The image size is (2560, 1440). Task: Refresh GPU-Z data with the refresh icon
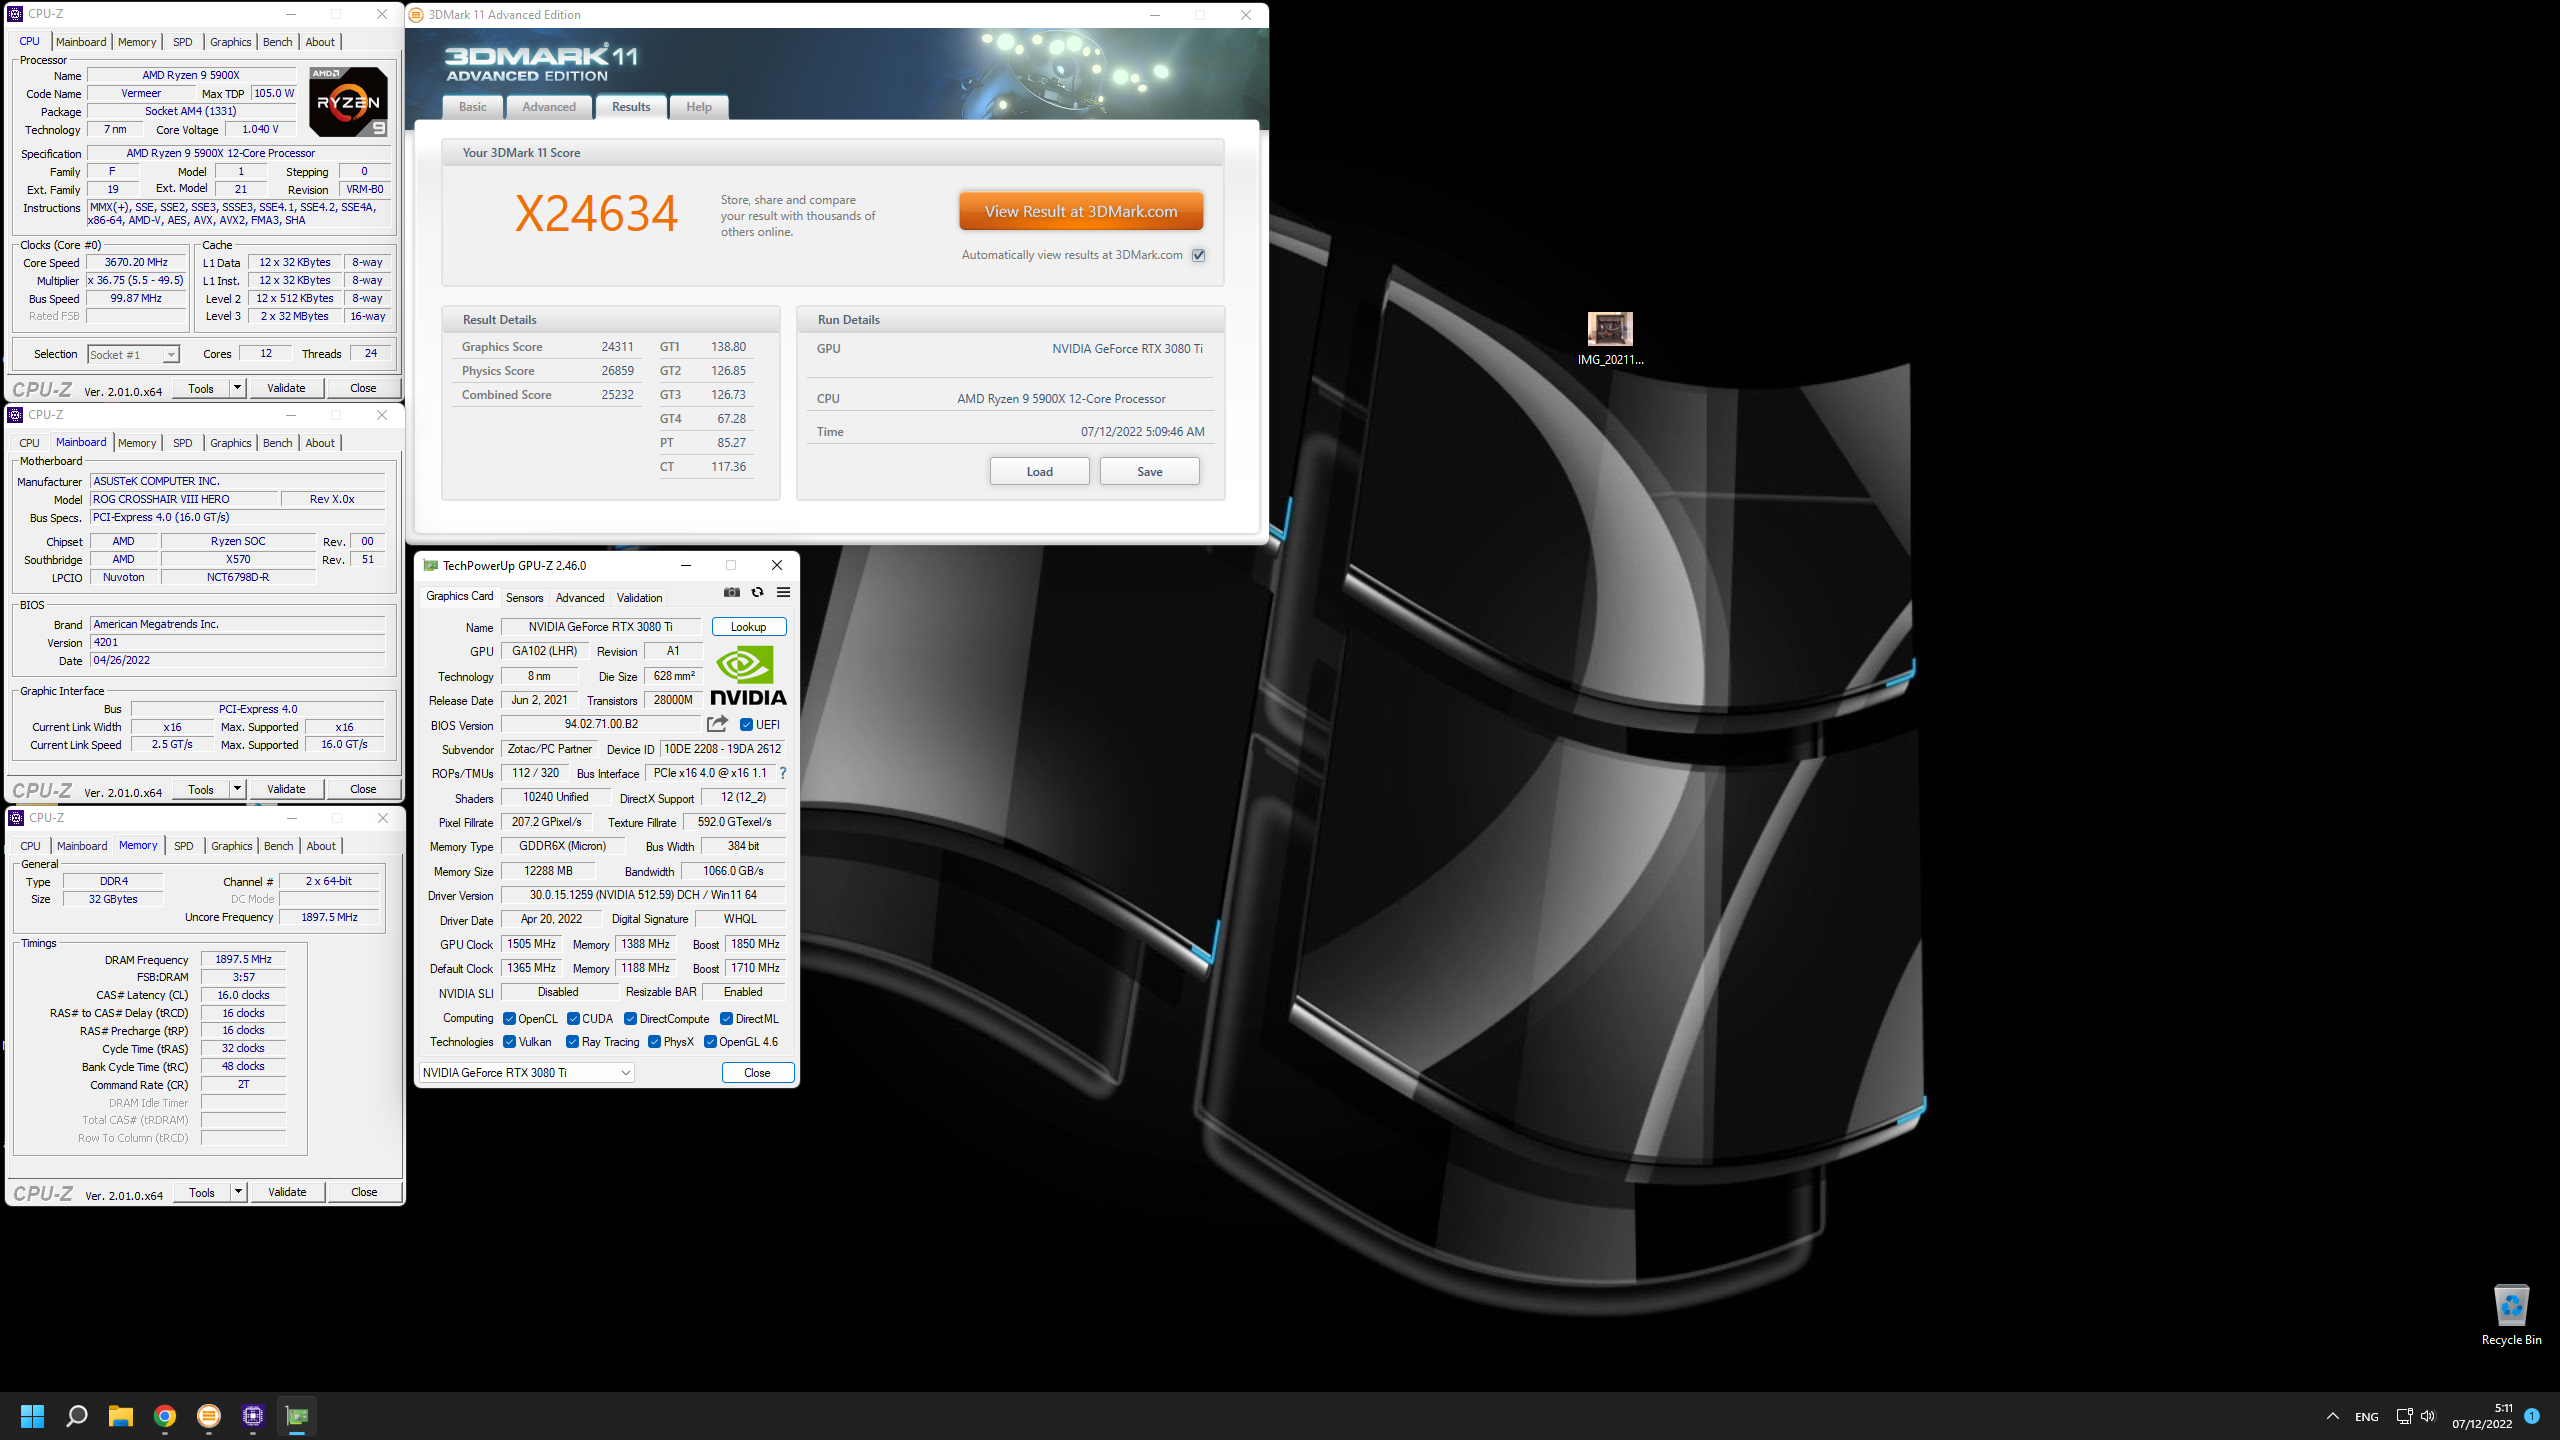tap(758, 593)
